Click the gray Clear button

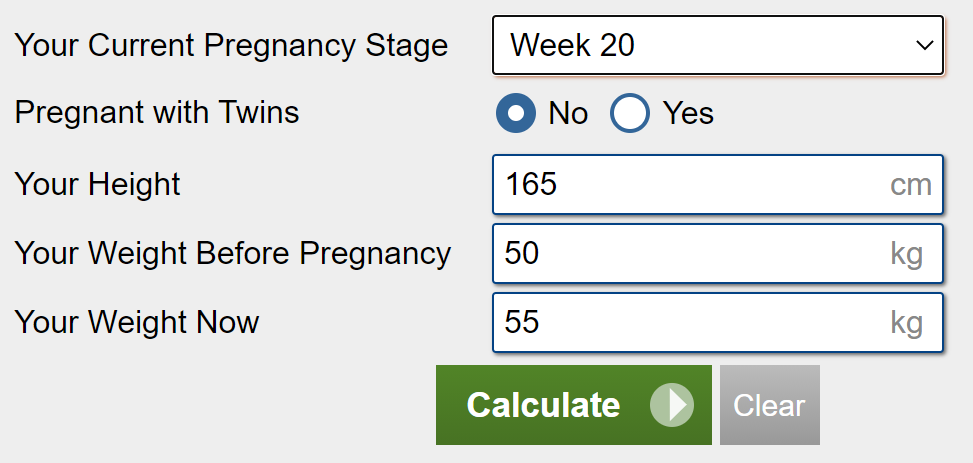[x=769, y=405]
